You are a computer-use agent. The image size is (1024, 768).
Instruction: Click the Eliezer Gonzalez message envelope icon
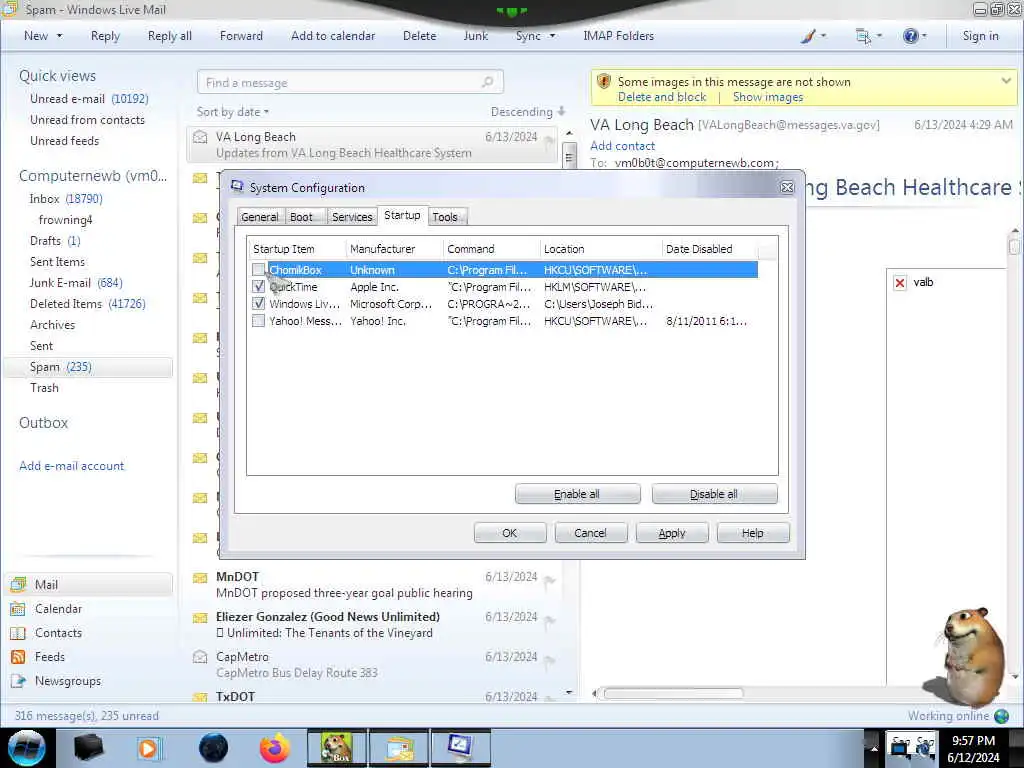(x=200, y=617)
